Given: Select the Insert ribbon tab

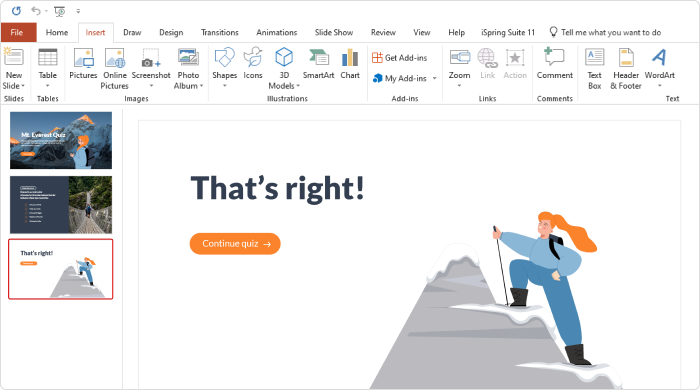Looking at the screenshot, I should [95, 33].
